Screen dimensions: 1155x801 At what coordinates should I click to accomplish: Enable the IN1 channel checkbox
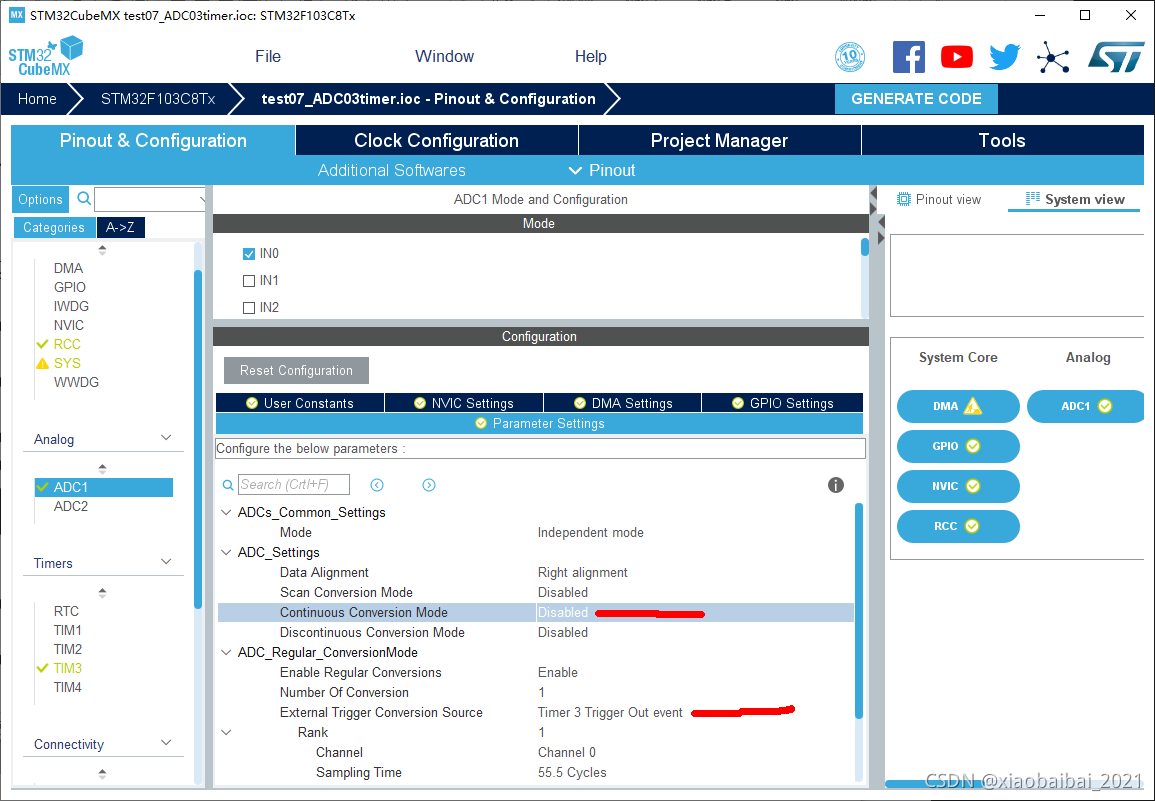(x=249, y=281)
